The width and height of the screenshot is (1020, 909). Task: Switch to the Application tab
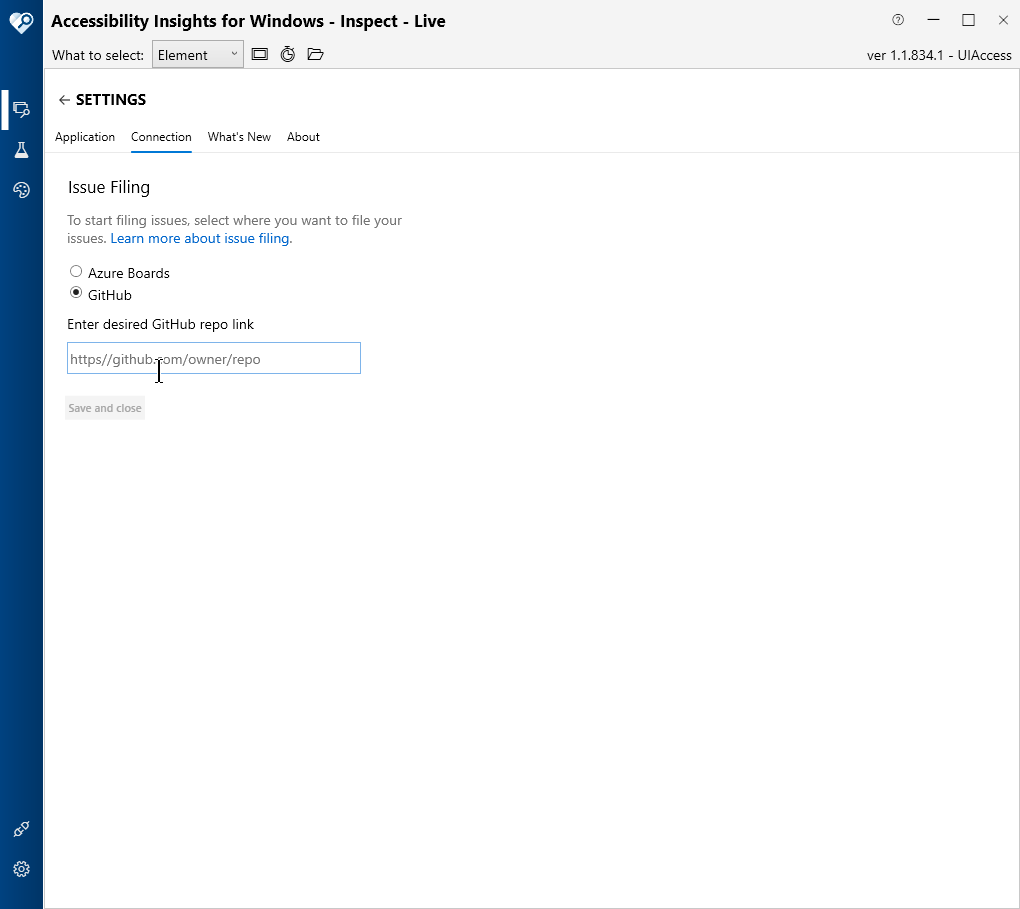tap(85, 137)
